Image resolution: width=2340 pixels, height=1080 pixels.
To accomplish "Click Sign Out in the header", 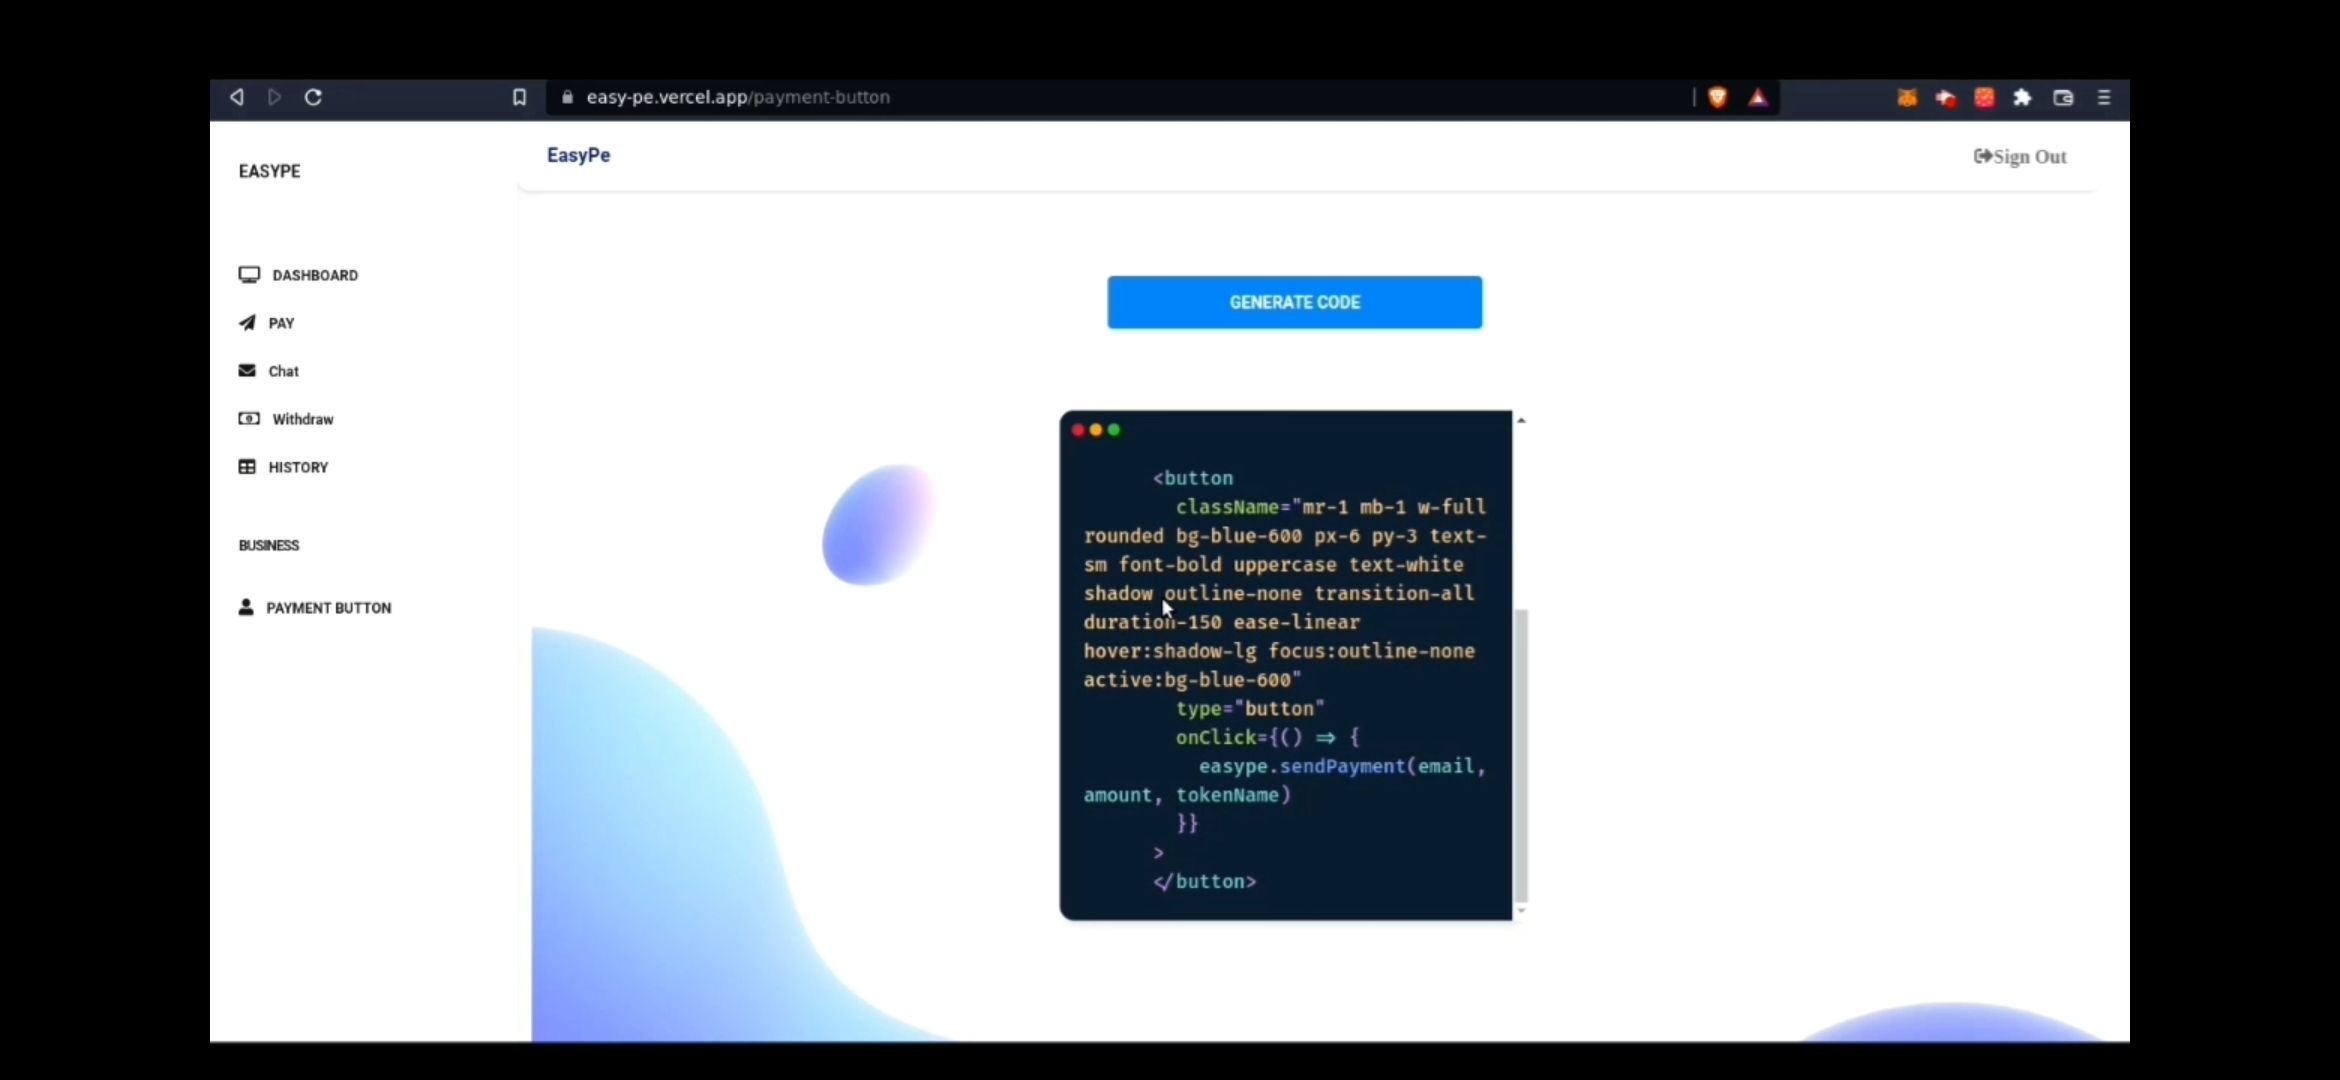I will coord(2020,156).
